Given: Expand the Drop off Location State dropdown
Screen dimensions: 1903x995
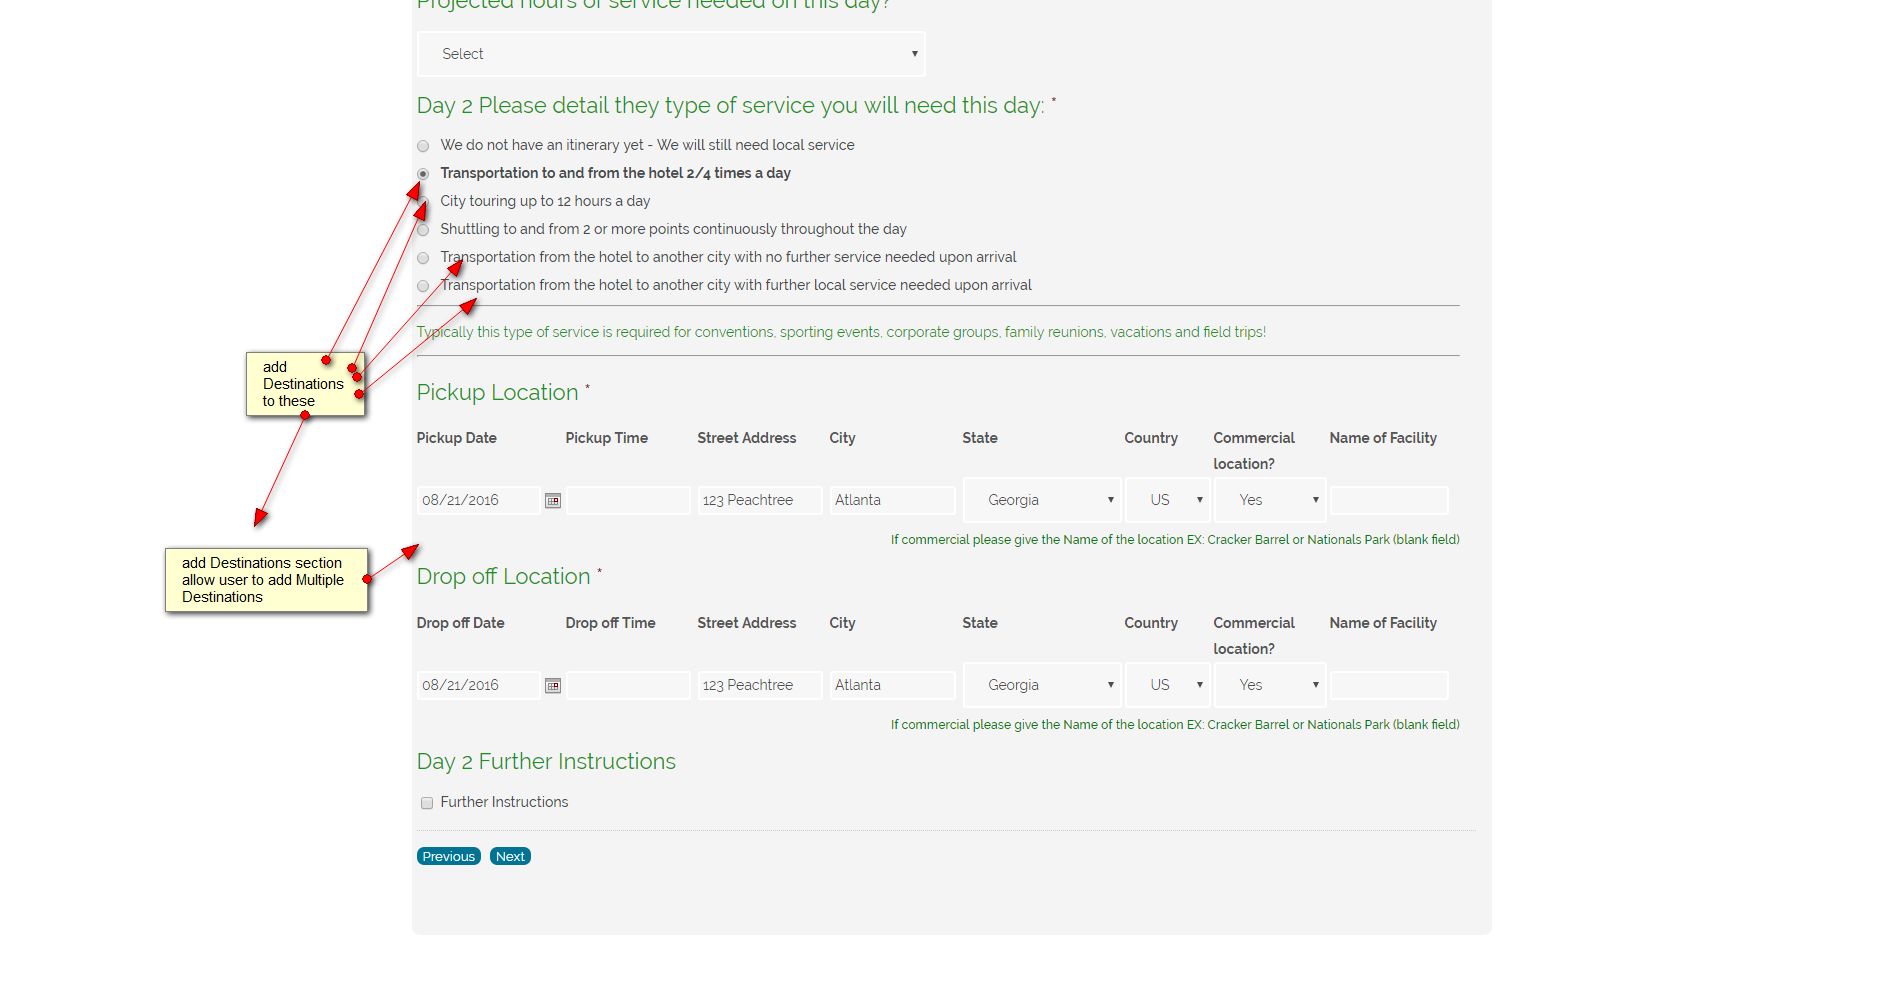Looking at the screenshot, I should point(1042,685).
